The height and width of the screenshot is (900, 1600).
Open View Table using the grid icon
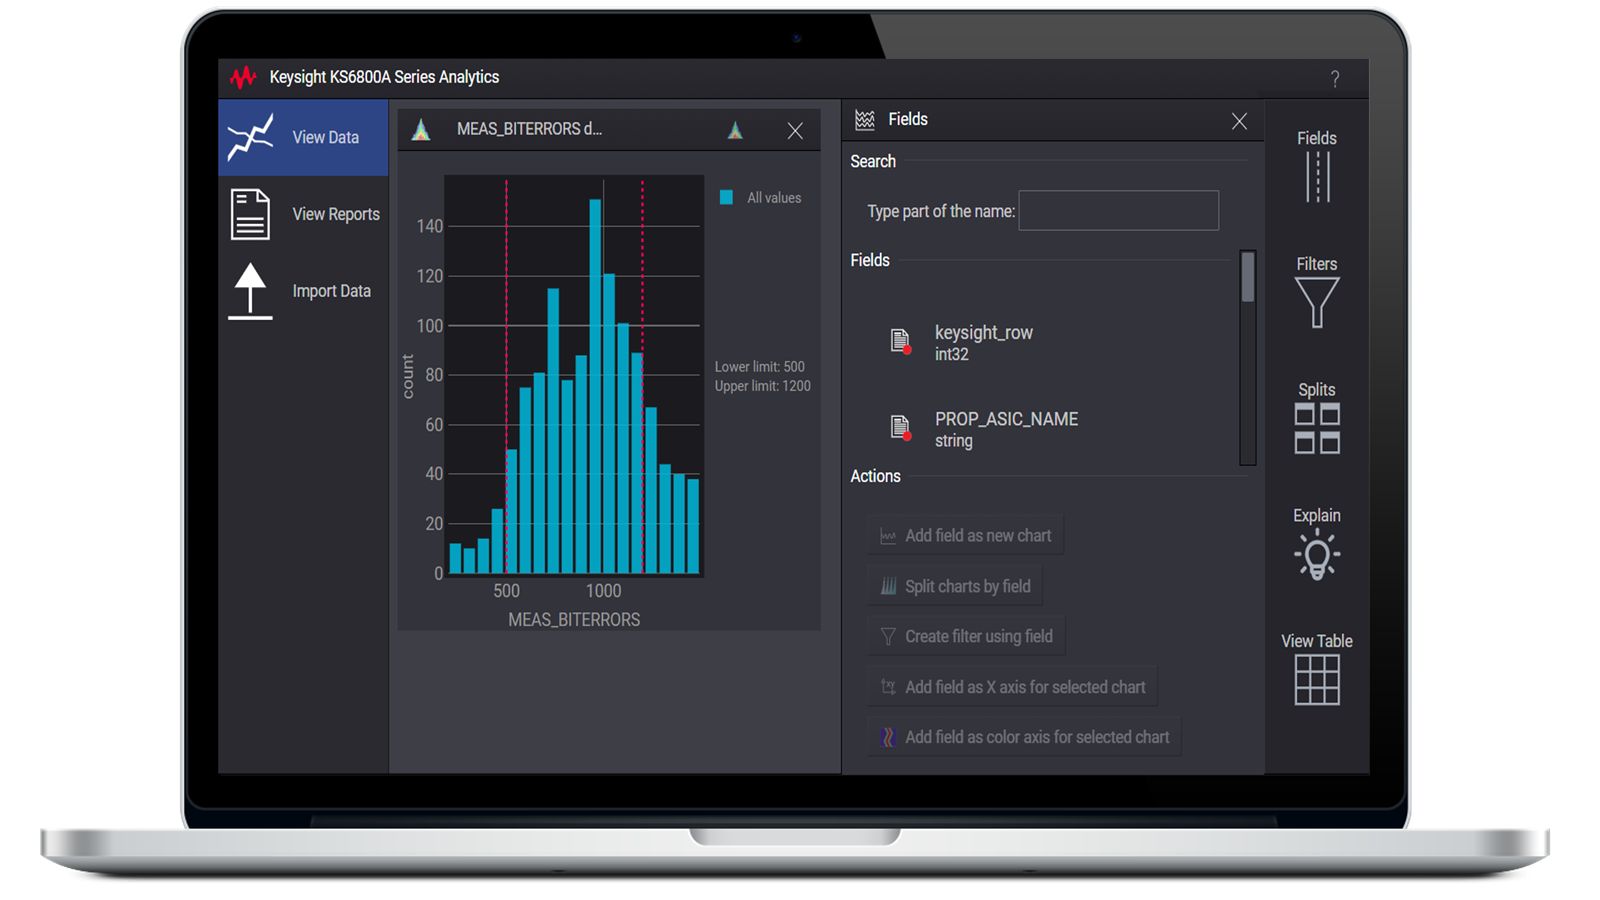(x=1316, y=680)
